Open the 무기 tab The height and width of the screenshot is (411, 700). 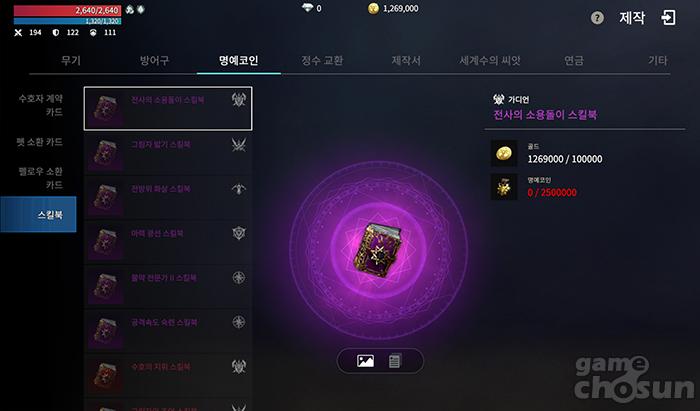coord(71,61)
